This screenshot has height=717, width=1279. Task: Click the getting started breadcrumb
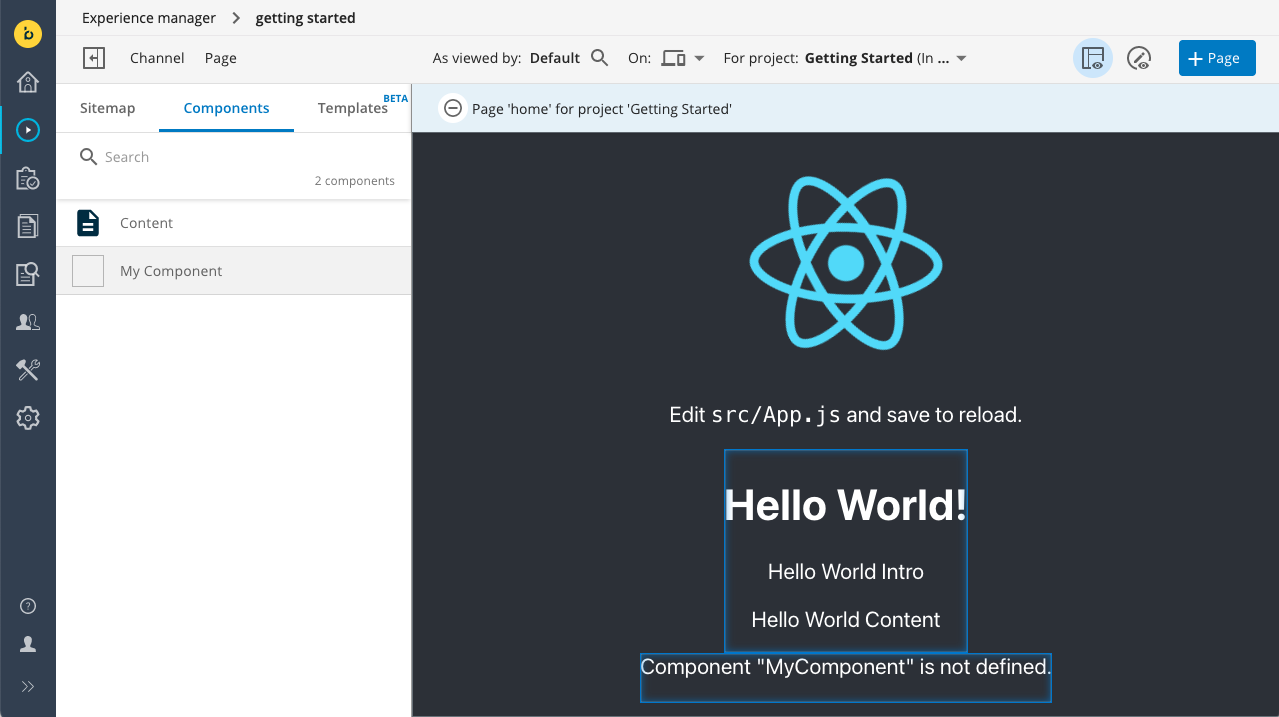click(x=305, y=18)
